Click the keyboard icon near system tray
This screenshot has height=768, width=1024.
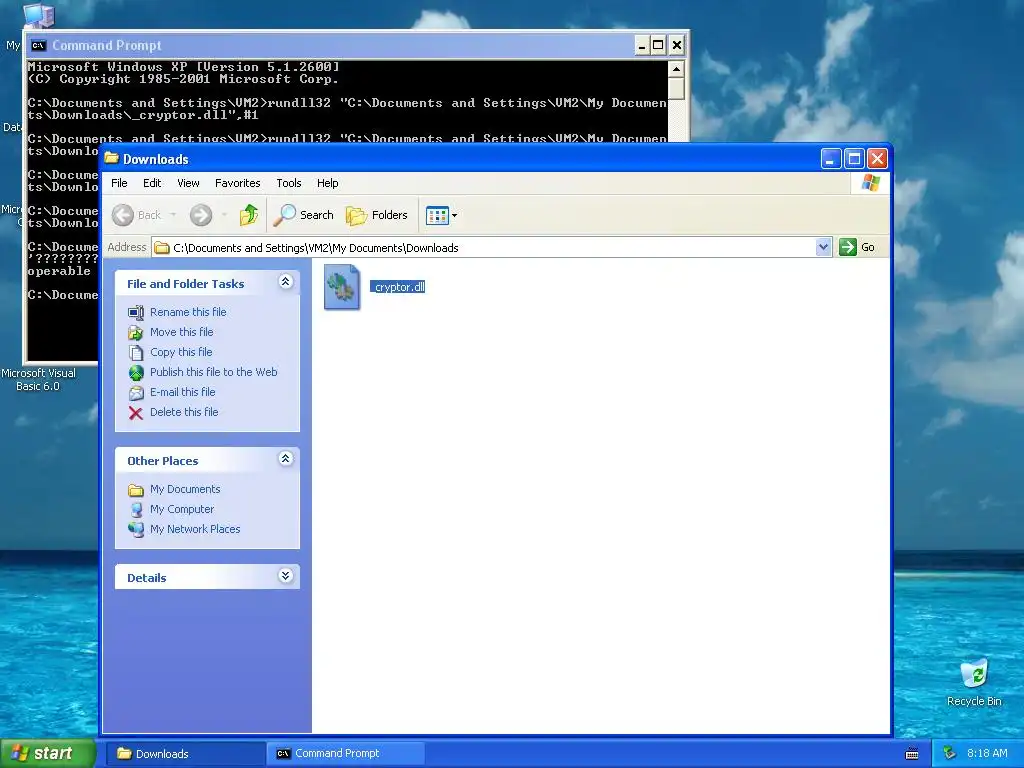click(912, 754)
